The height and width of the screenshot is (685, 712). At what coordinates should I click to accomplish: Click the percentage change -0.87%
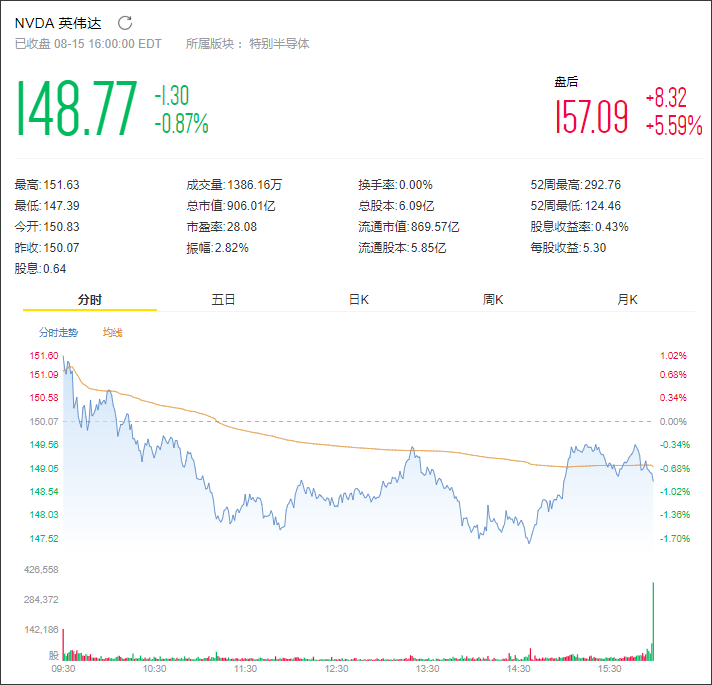(x=182, y=123)
